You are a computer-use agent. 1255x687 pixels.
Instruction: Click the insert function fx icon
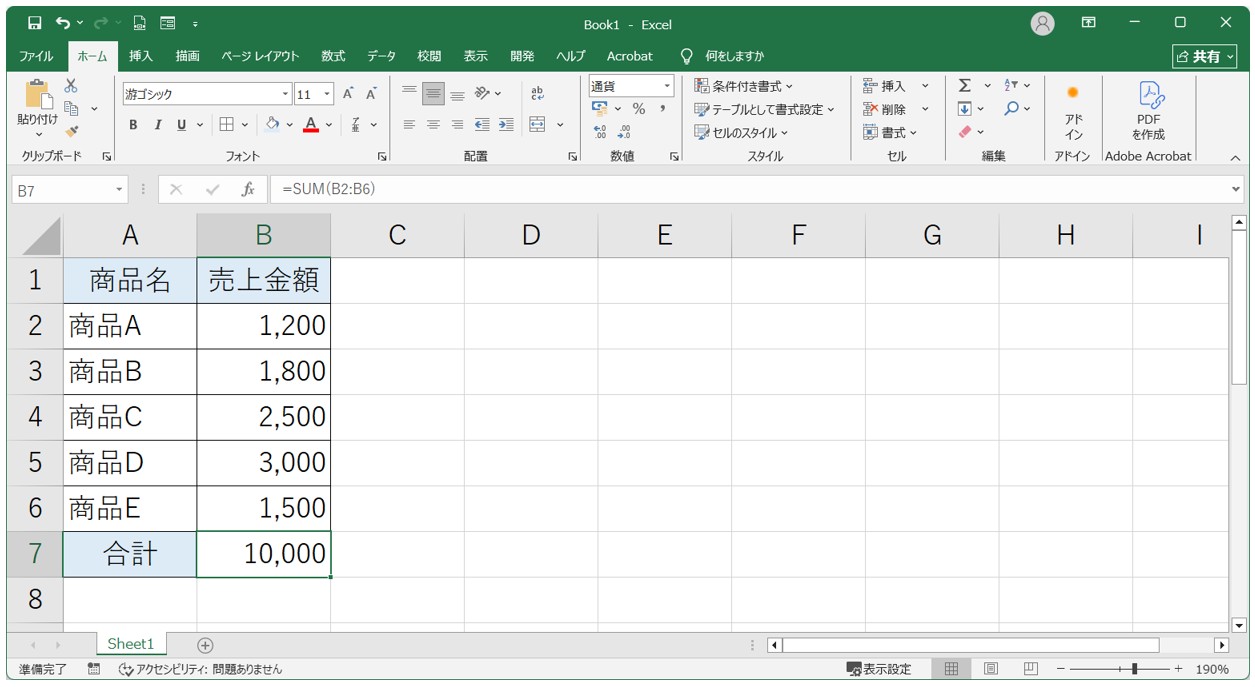248,189
